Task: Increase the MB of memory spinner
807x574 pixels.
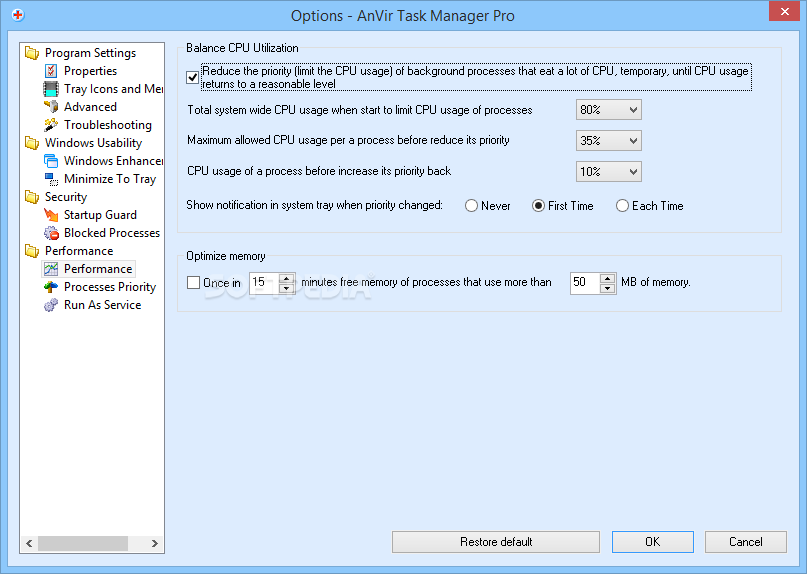Action: point(608,278)
